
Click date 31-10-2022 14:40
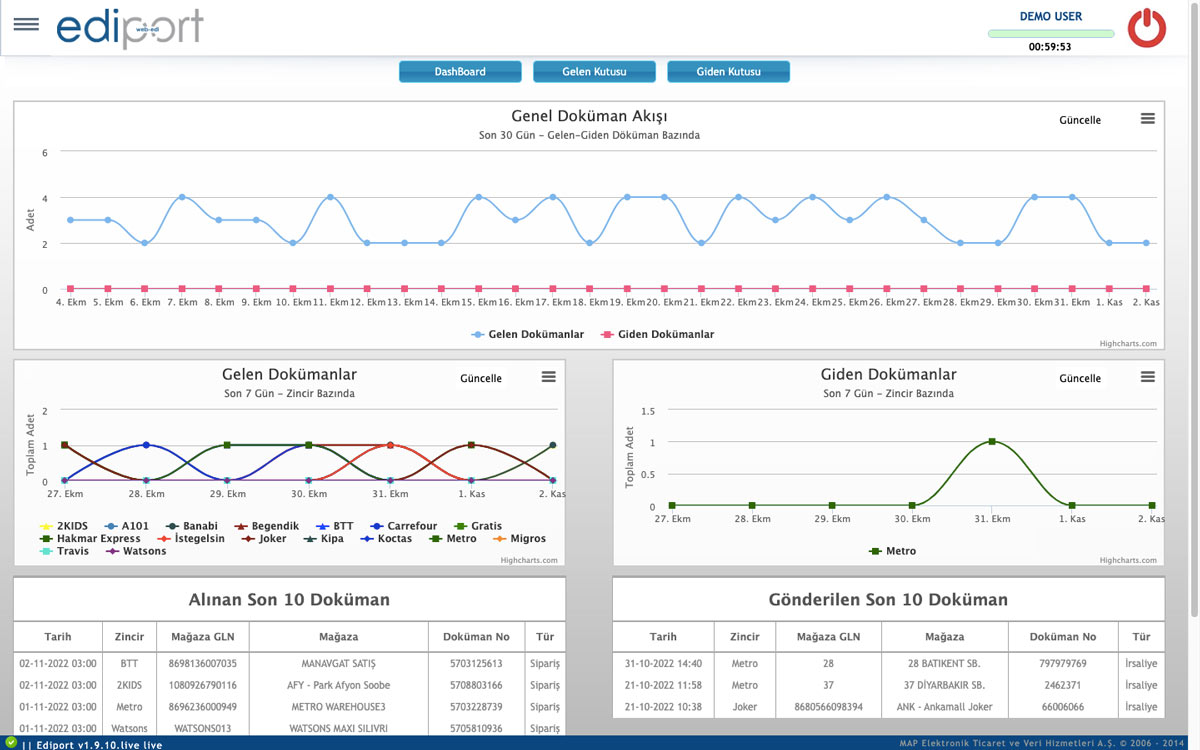663,664
